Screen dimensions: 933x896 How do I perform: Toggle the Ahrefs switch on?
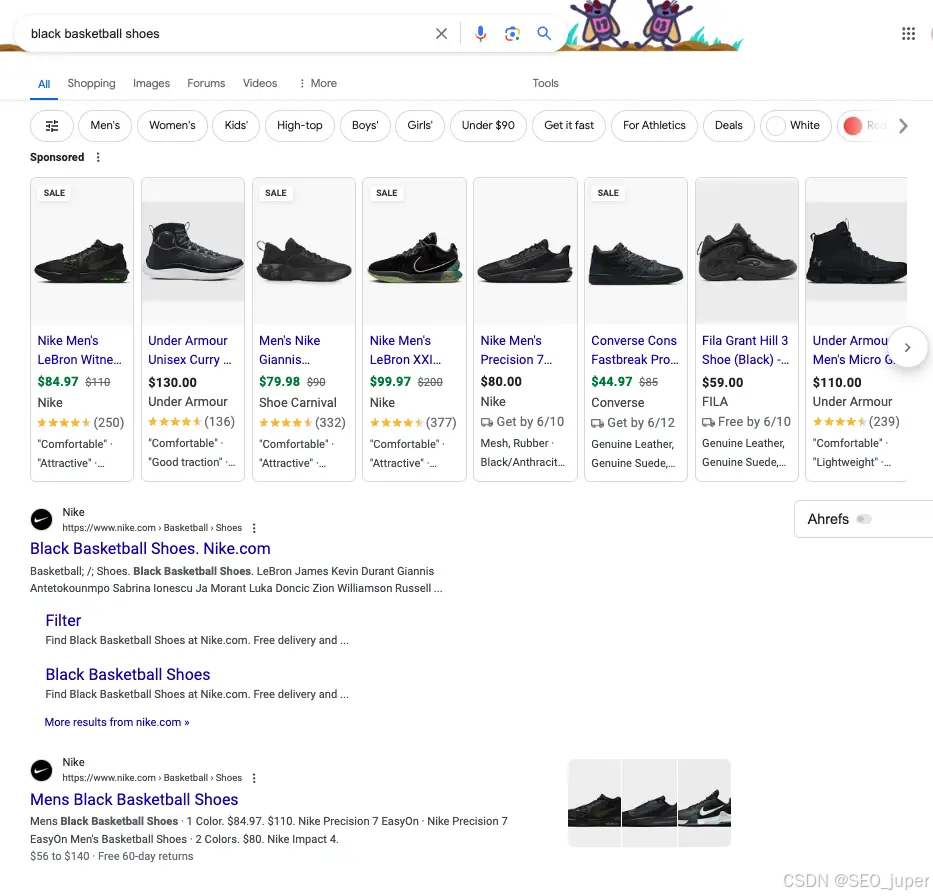coord(863,519)
